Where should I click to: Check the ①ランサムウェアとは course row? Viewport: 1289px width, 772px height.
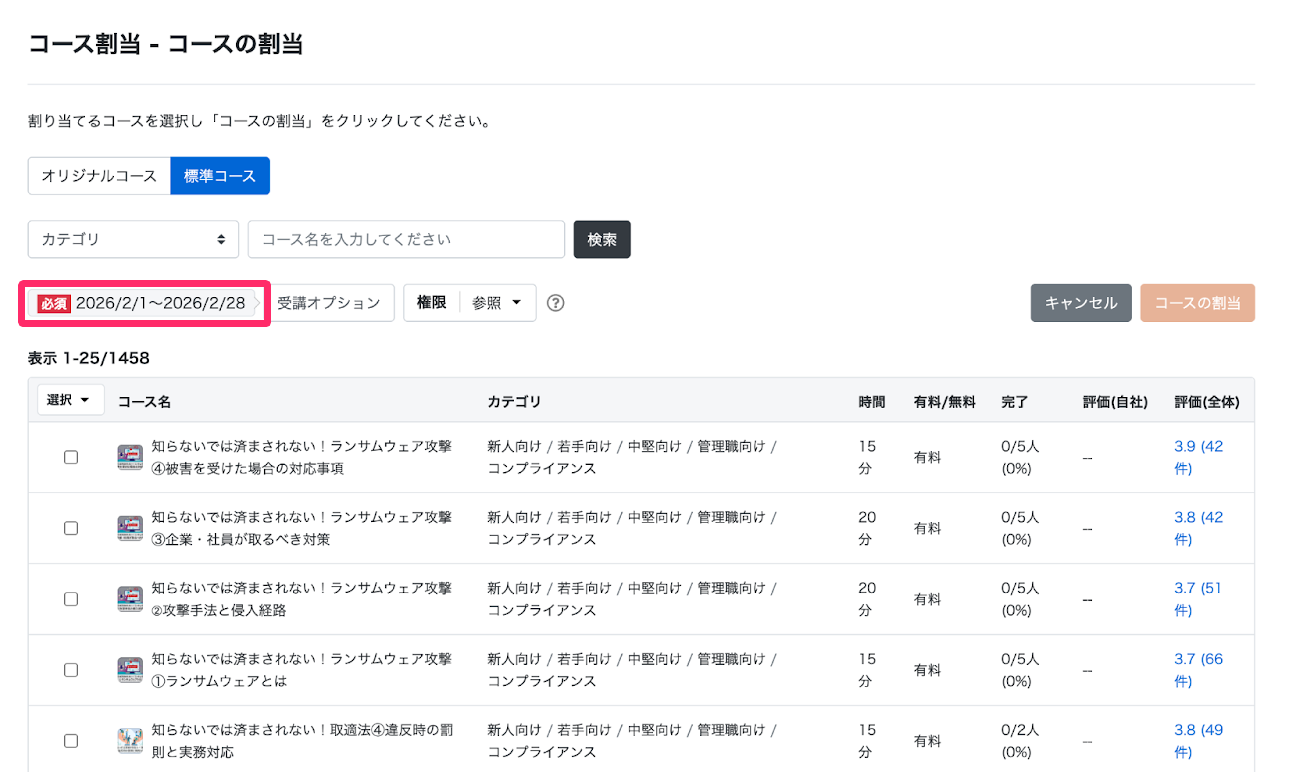[x=71, y=670]
